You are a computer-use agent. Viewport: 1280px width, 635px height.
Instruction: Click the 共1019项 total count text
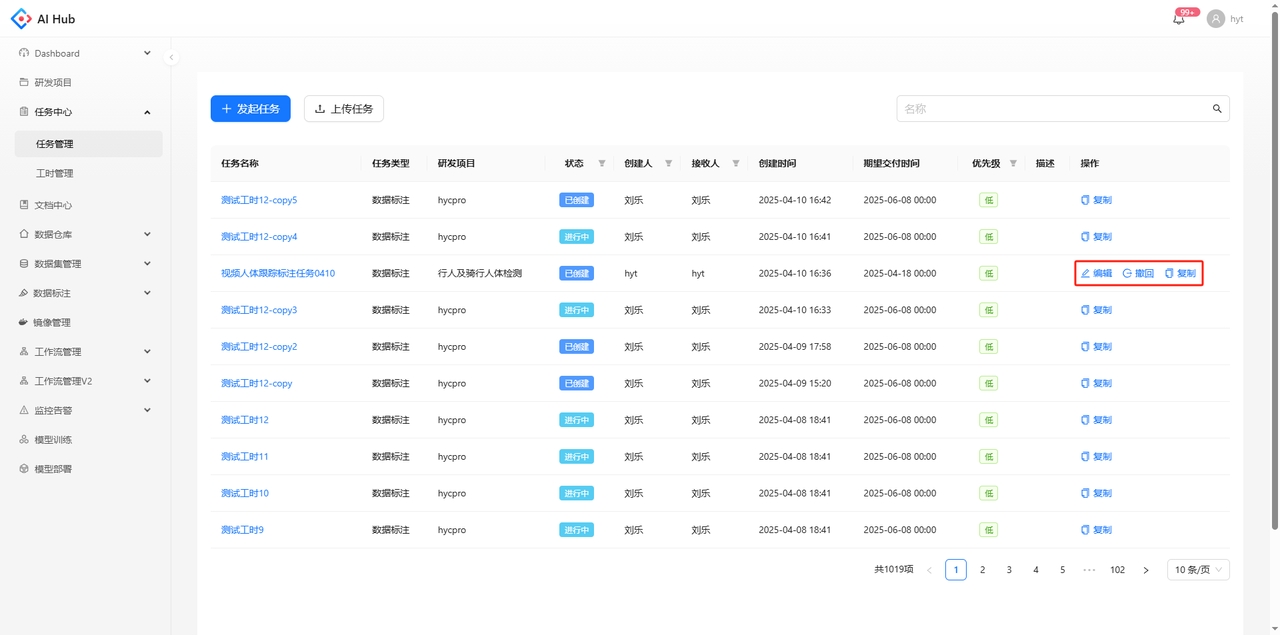pyautogui.click(x=894, y=570)
